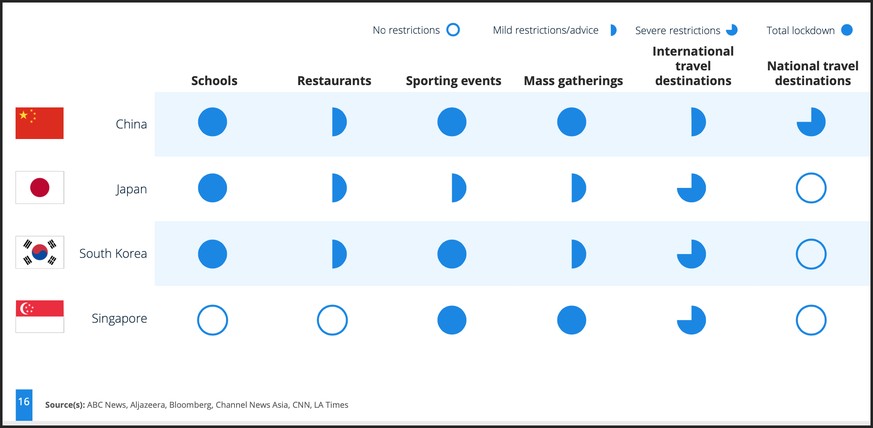This screenshot has width=873, height=428.
Task: Click the Mass gatherings column header
Action: click(573, 81)
